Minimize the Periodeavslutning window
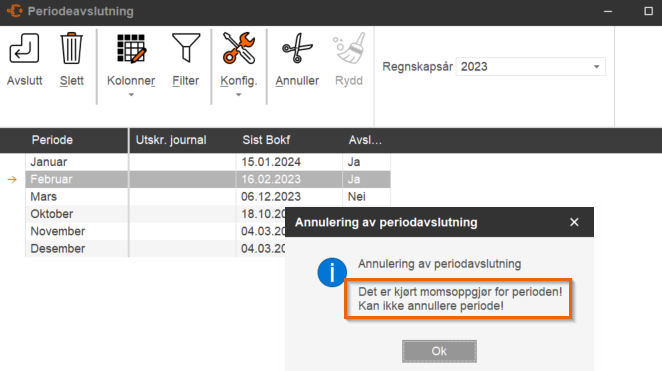The height and width of the screenshot is (371, 662). click(x=608, y=11)
